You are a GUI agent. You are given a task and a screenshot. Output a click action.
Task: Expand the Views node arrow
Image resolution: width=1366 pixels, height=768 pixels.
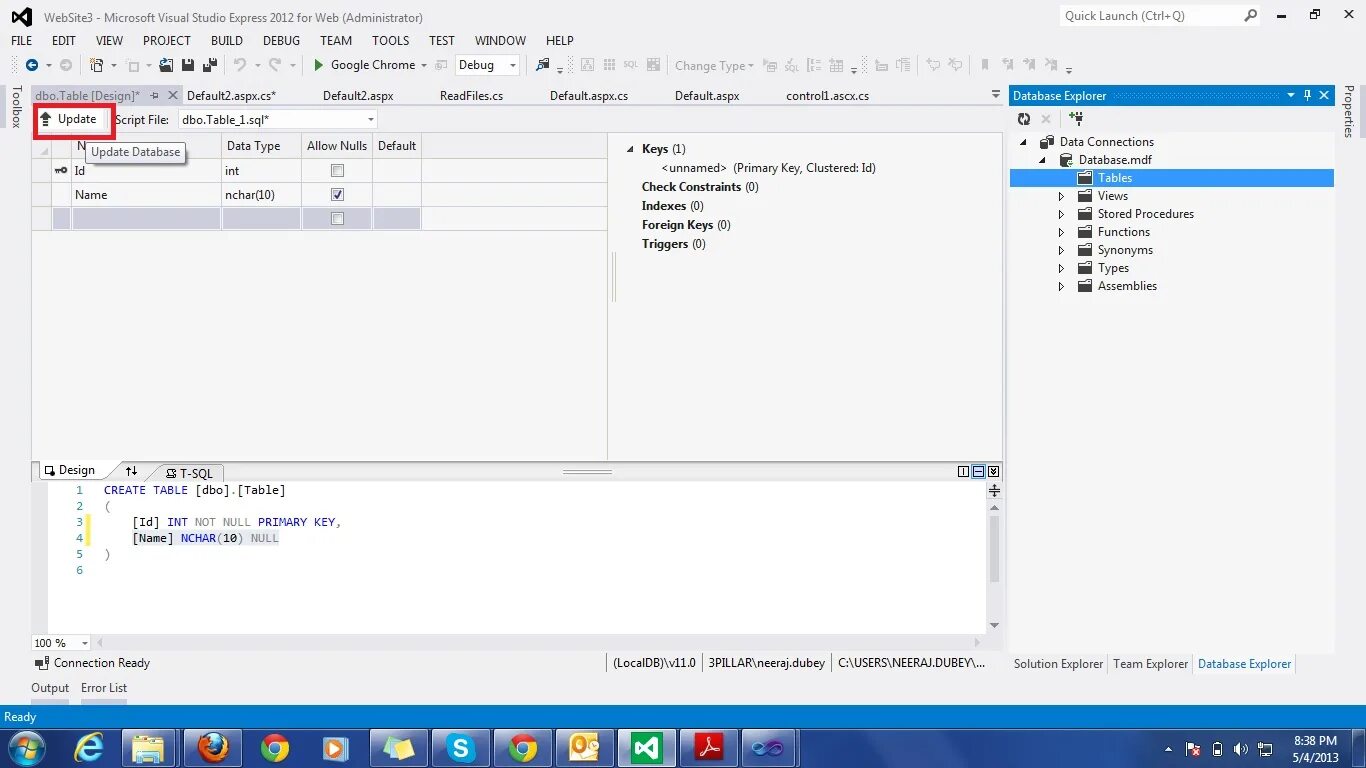[x=1061, y=196]
